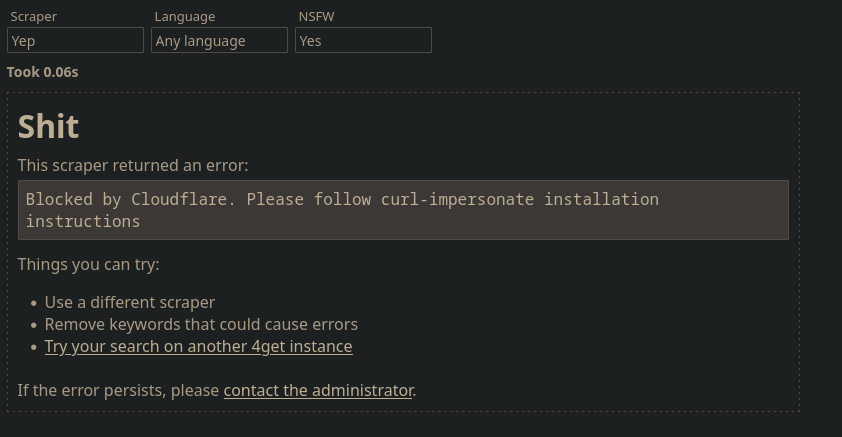Select the Took 0.06s timing text

click(x=42, y=72)
